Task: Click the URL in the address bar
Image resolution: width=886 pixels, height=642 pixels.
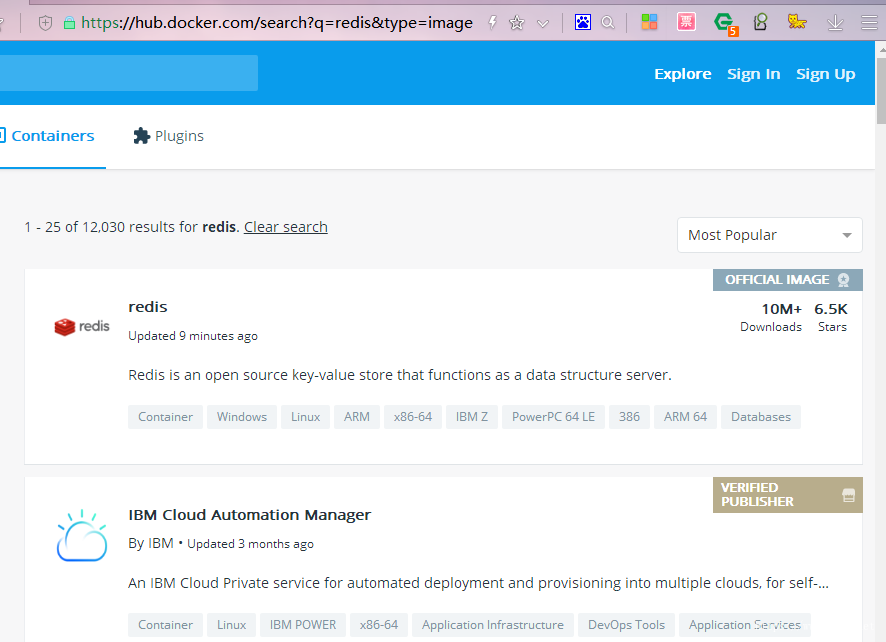Action: coord(277,23)
